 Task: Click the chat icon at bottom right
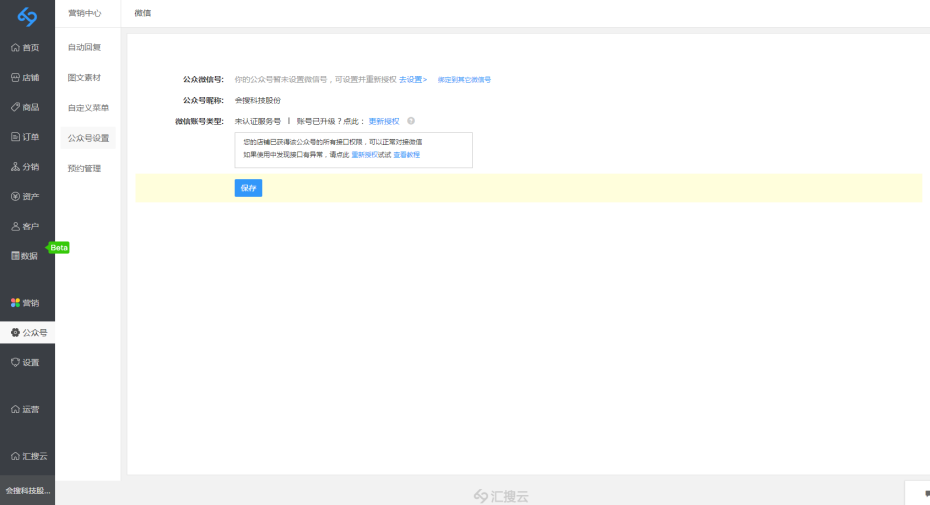point(926,493)
